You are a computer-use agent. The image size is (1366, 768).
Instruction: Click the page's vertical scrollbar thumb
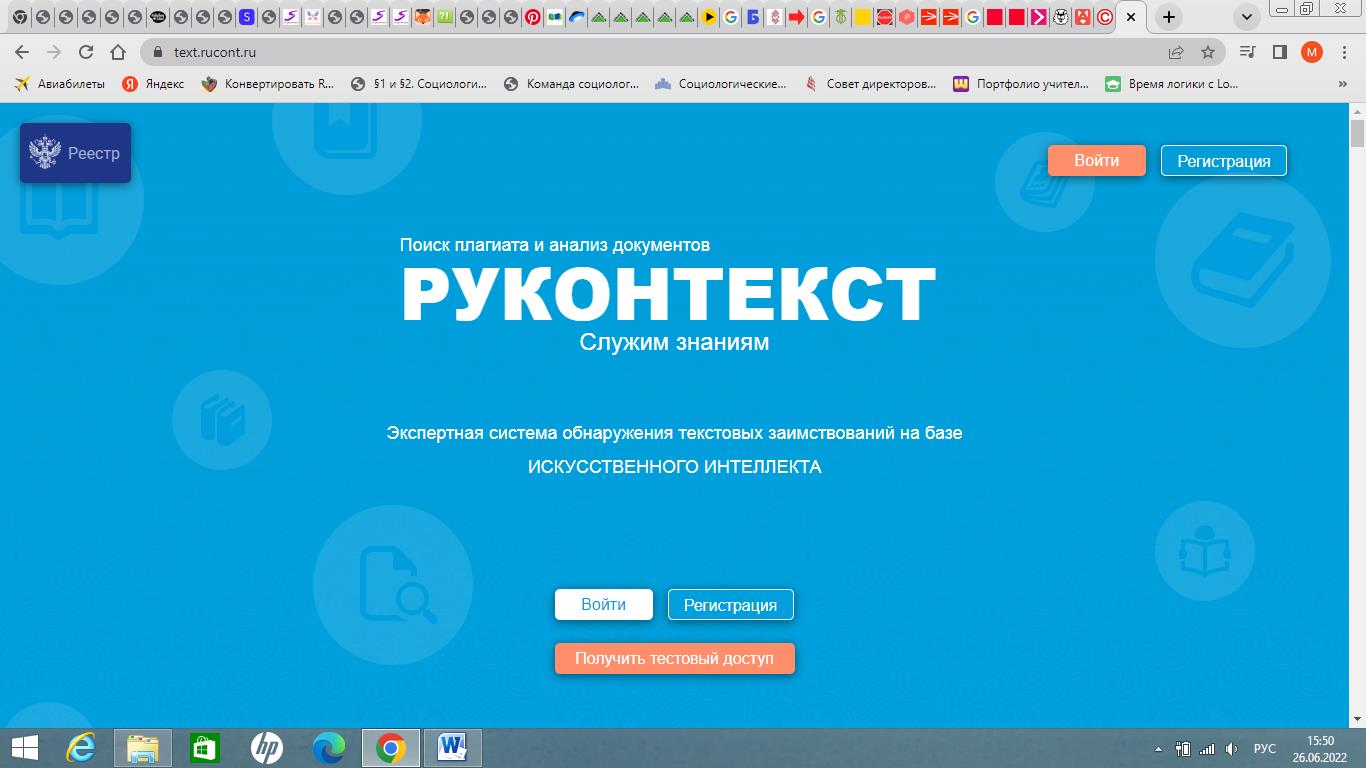click(1357, 133)
